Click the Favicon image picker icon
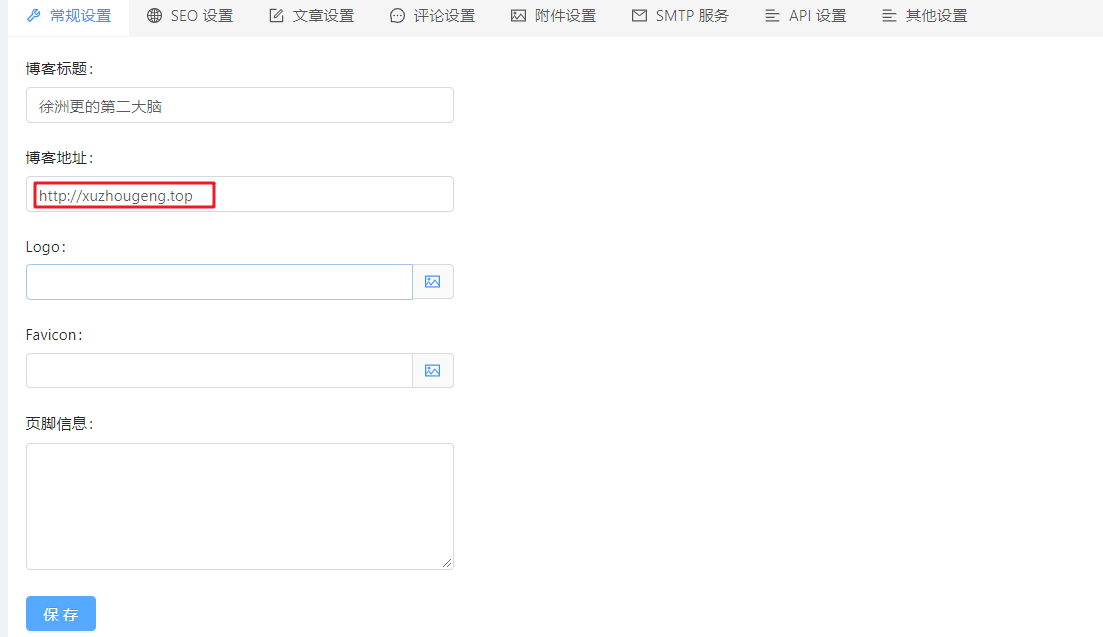 point(433,371)
